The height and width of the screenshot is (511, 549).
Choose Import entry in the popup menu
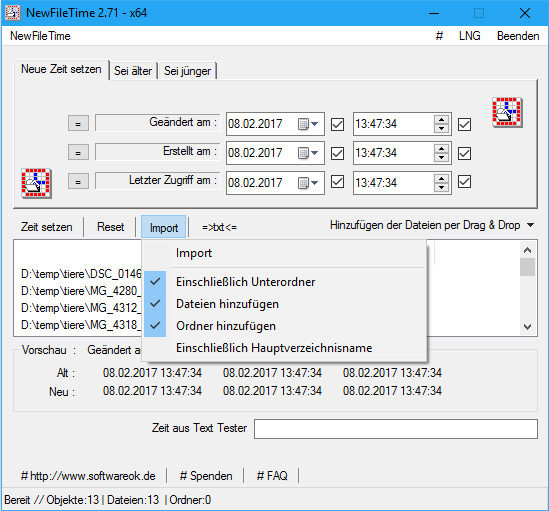tap(284, 253)
